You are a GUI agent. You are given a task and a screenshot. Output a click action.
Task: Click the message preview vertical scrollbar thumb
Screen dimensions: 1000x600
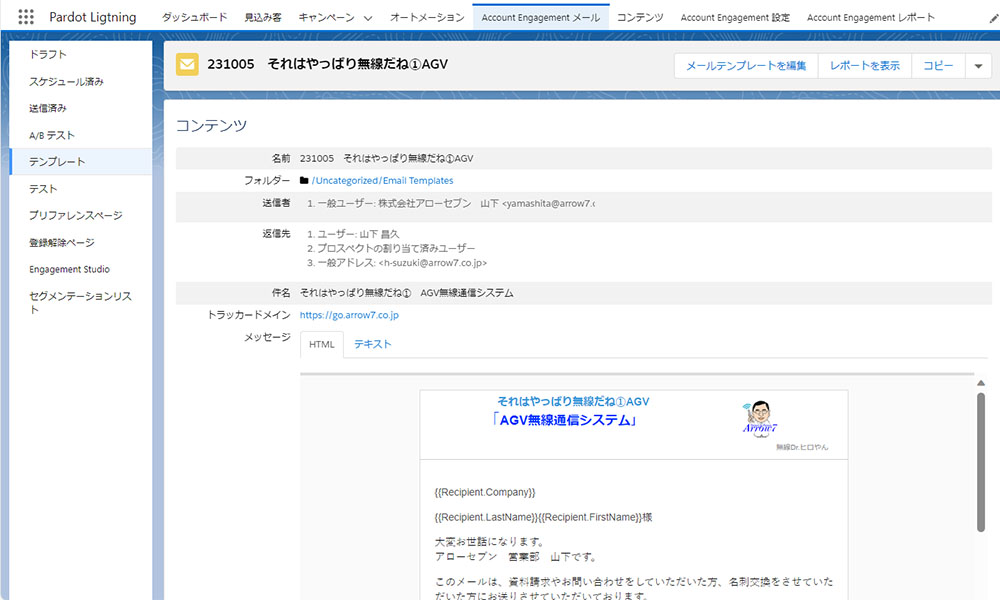(981, 462)
